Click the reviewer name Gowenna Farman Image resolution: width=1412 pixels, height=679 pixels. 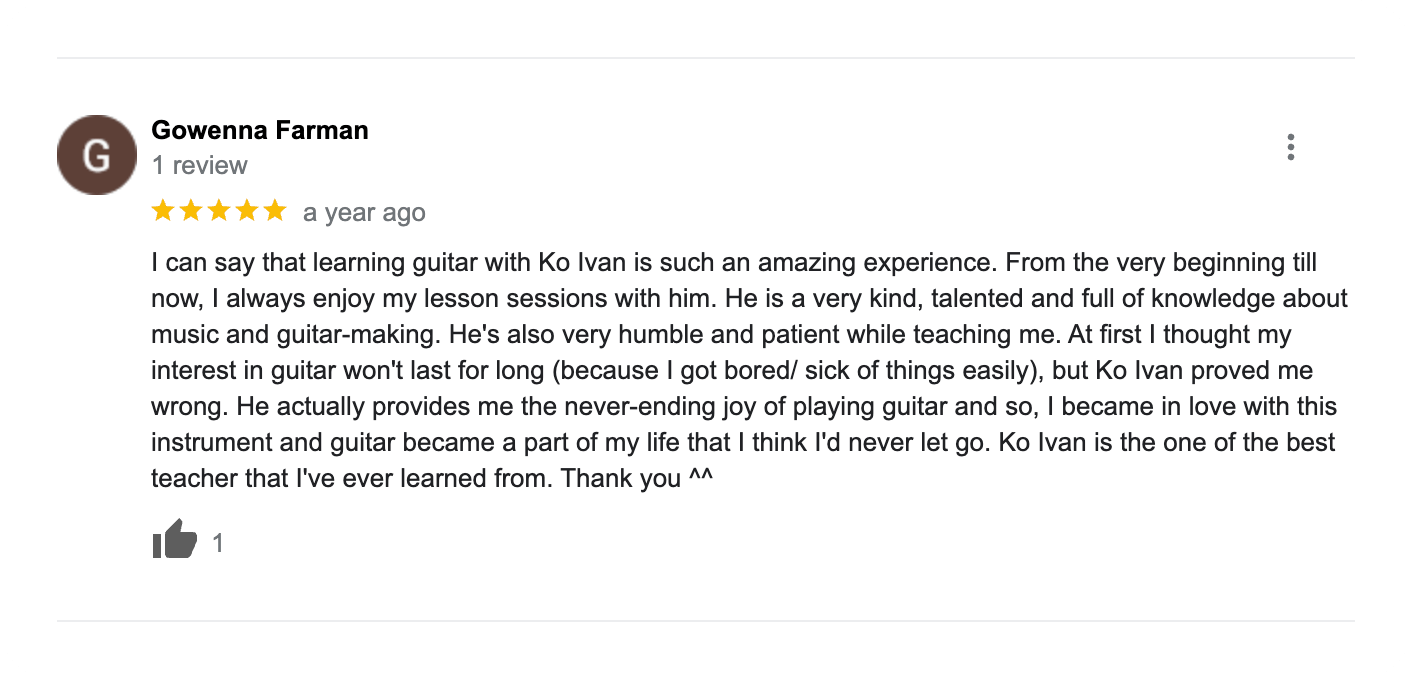pyautogui.click(x=259, y=130)
